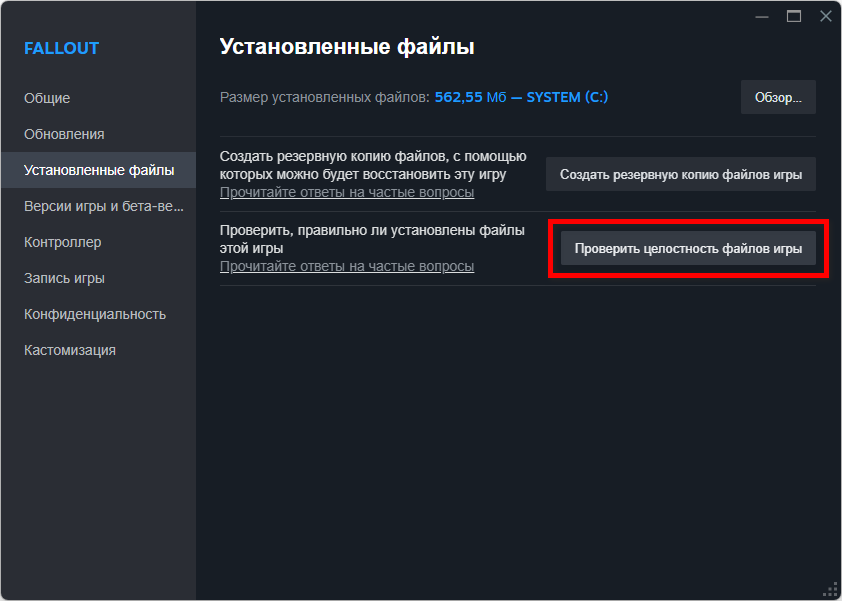This screenshot has height=601, width=842.
Task: Click the Обзор... browse button
Action: [x=778, y=97]
